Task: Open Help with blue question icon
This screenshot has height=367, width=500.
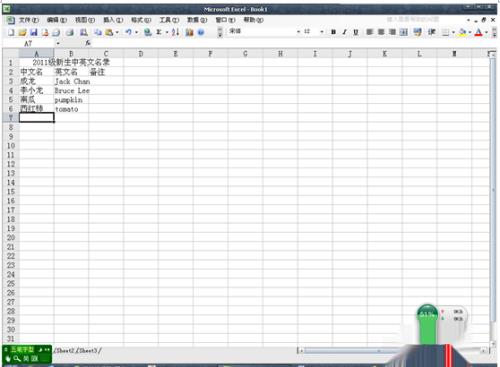Action: tap(201, 32)
